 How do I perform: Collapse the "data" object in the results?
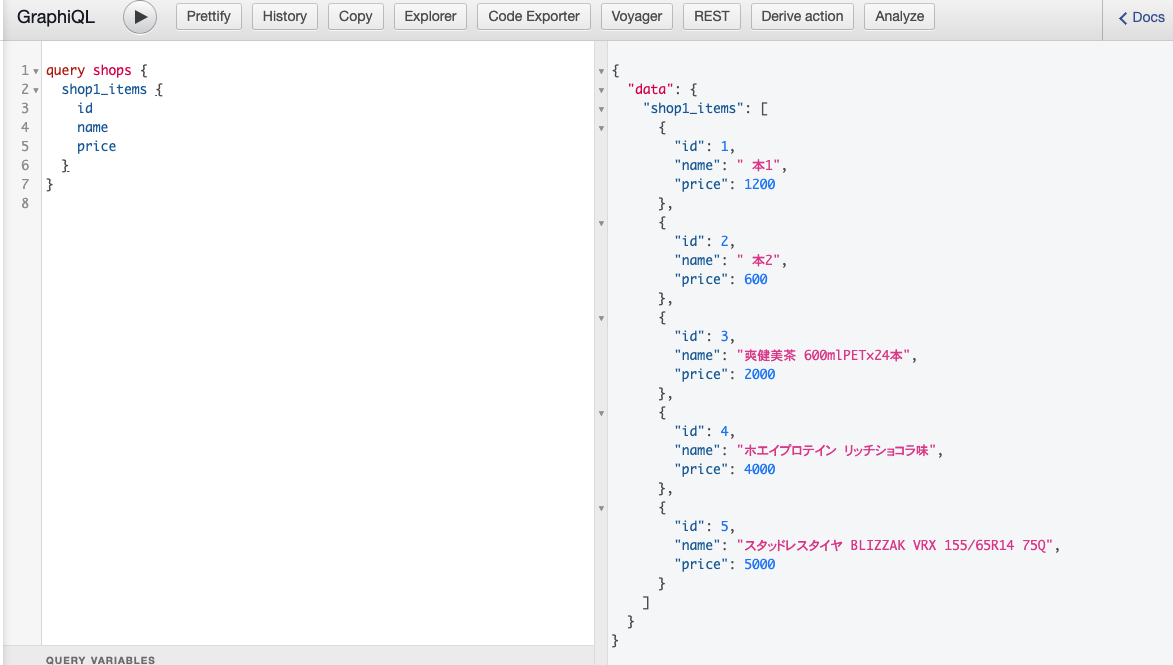[601, 91]
